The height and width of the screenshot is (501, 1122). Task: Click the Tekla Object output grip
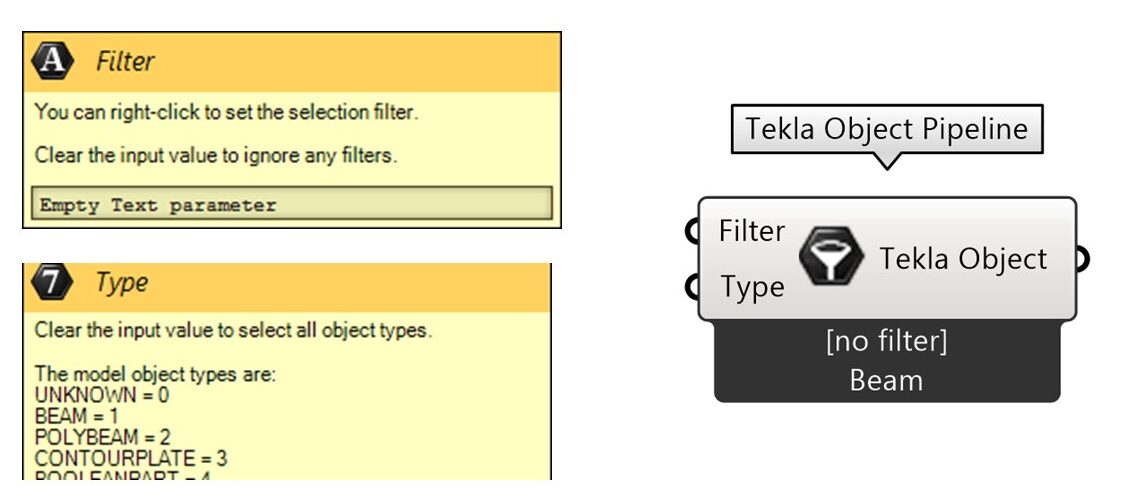1082,258
